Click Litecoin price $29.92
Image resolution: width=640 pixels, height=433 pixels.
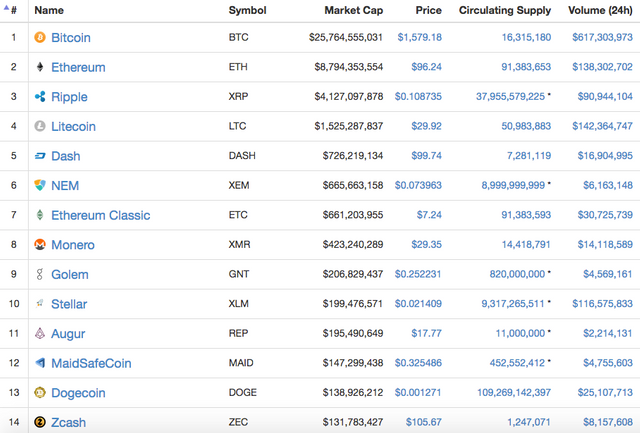427,126
